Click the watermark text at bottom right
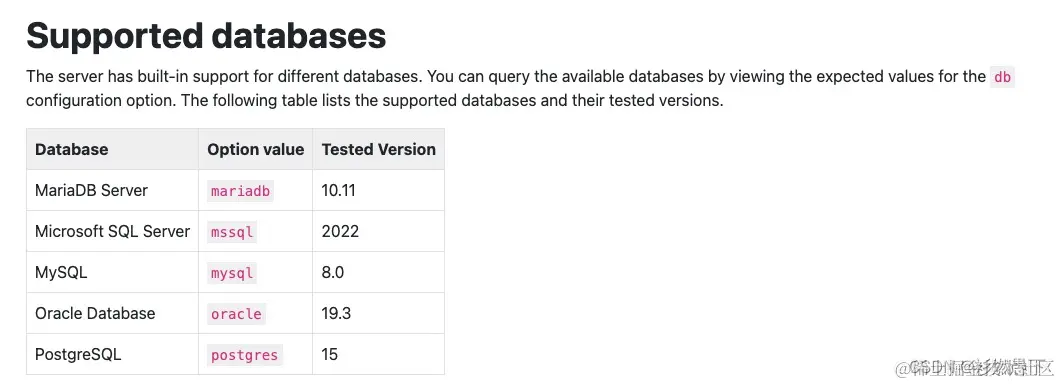 click(974, 369)
